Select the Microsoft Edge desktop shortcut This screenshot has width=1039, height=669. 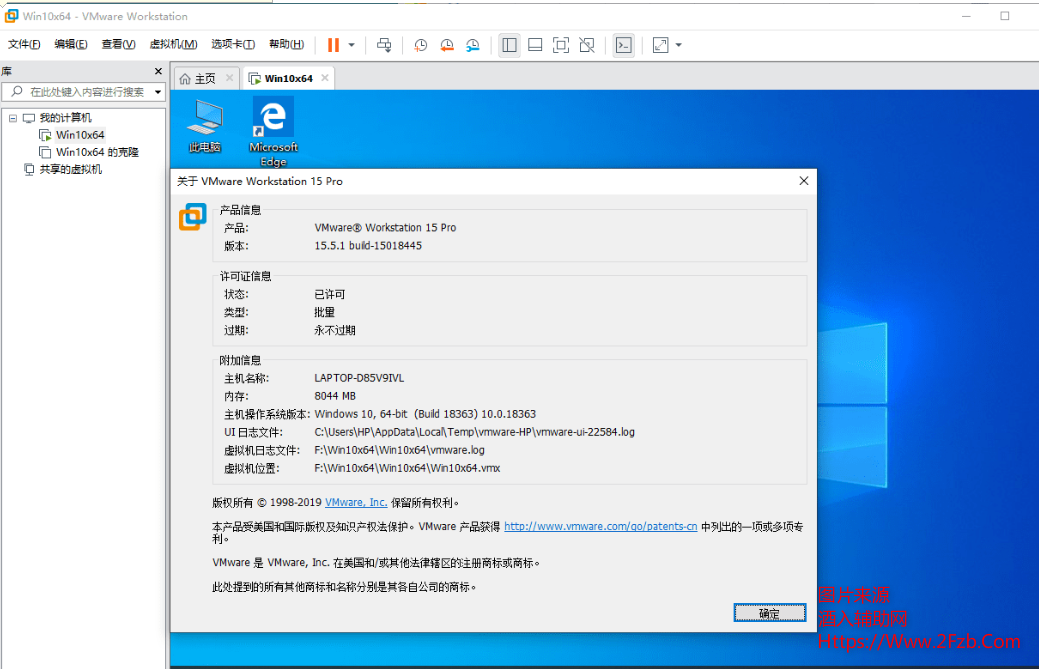tap(273, 132)
